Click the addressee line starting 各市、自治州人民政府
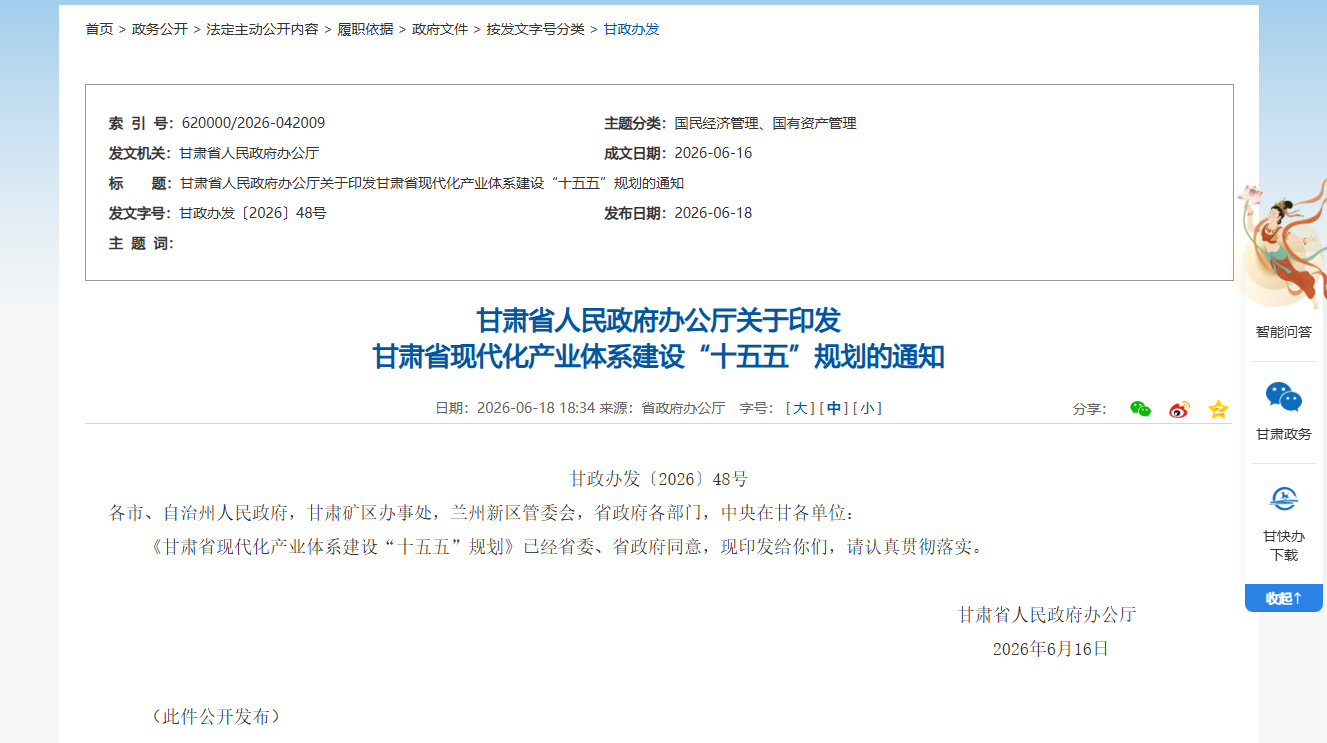Viewport: 1327px width, 743px height. tap(482, 513)
